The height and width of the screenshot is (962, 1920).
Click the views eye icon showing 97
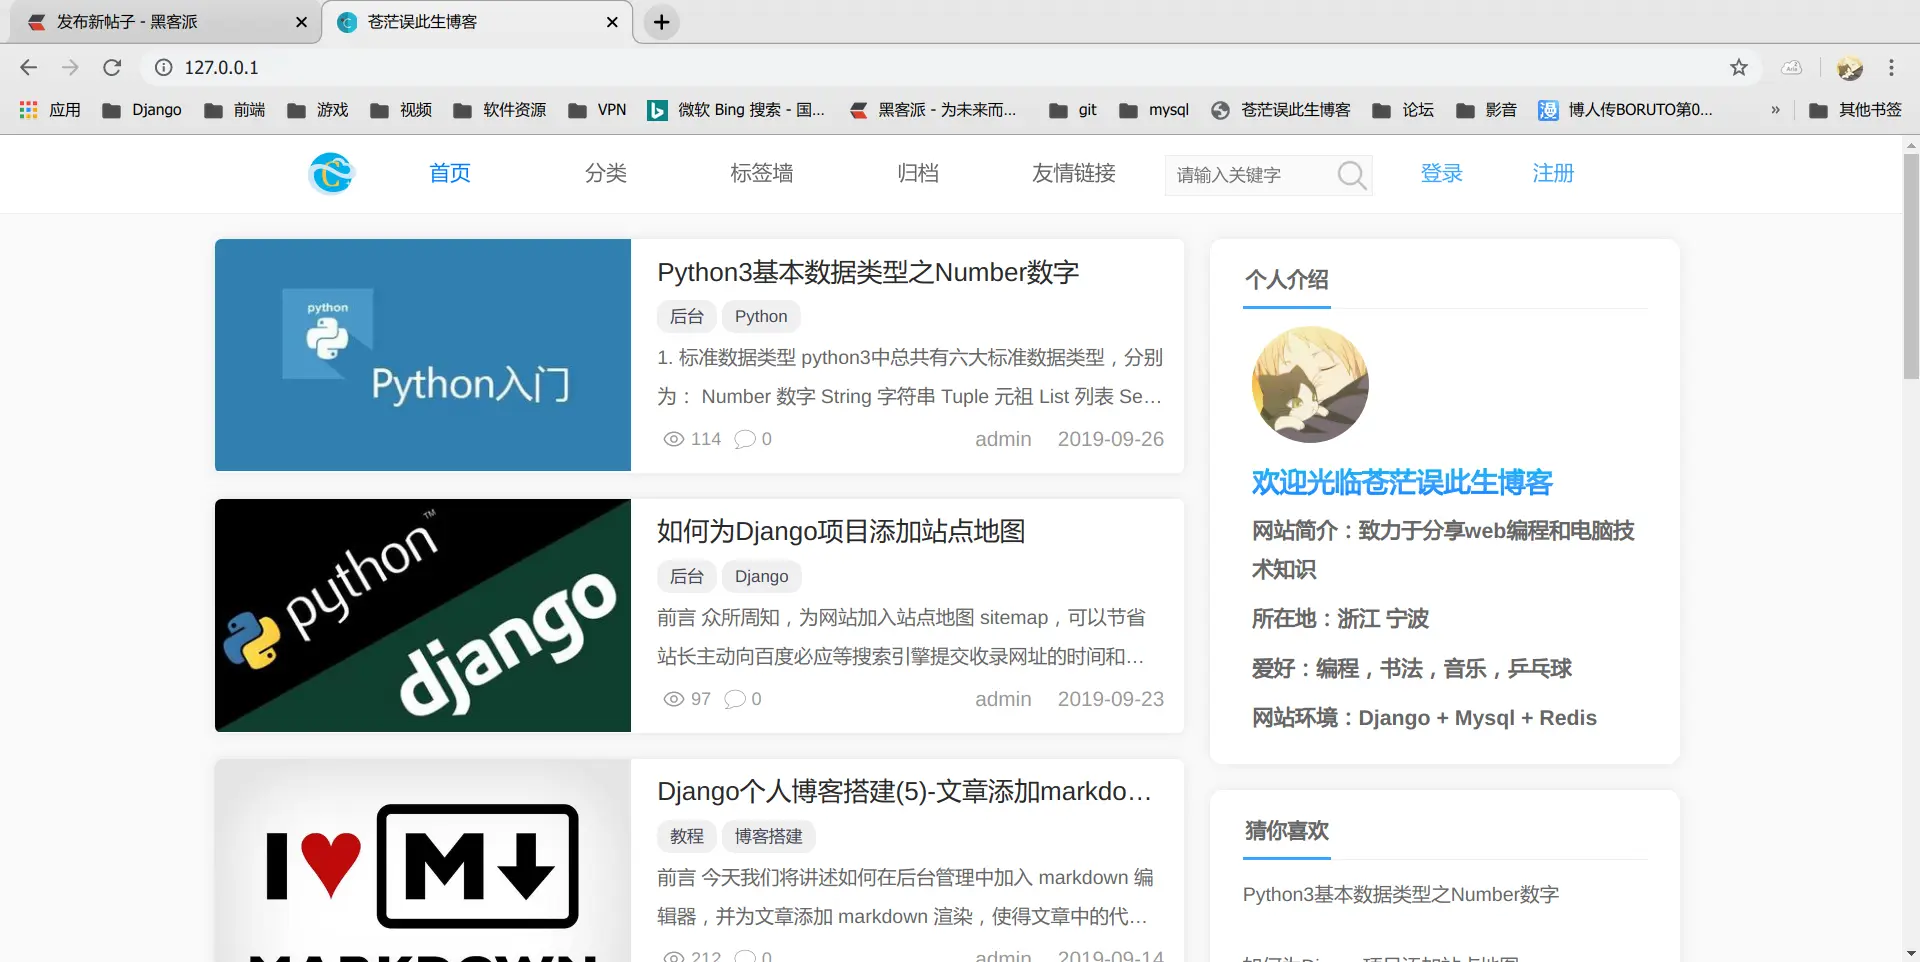coord(674,699)
